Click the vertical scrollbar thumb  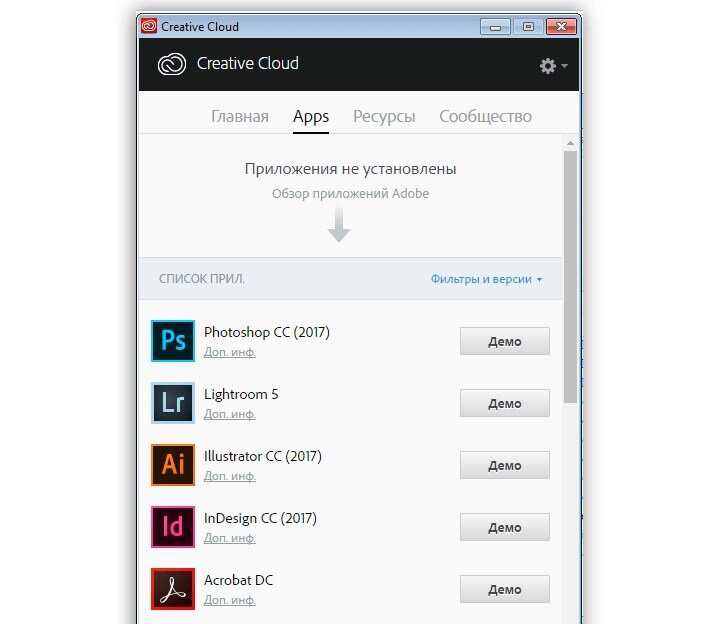tap(570, 277)
